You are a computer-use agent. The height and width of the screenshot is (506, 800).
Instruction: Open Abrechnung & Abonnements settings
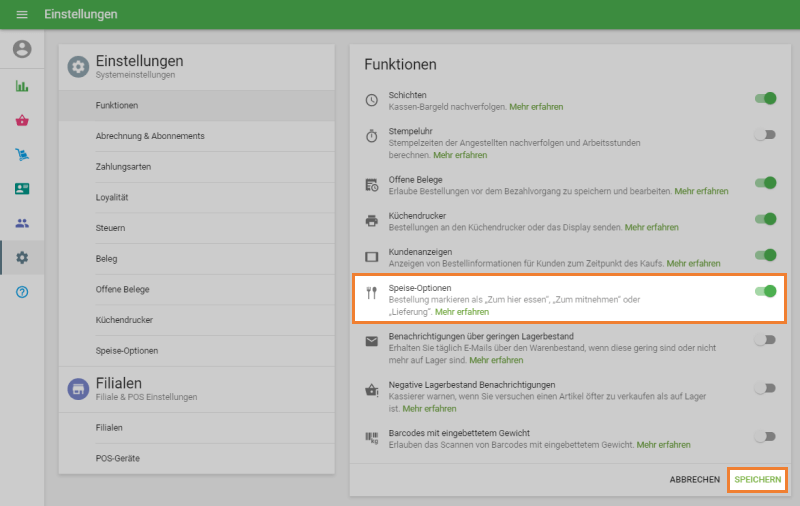150,136
